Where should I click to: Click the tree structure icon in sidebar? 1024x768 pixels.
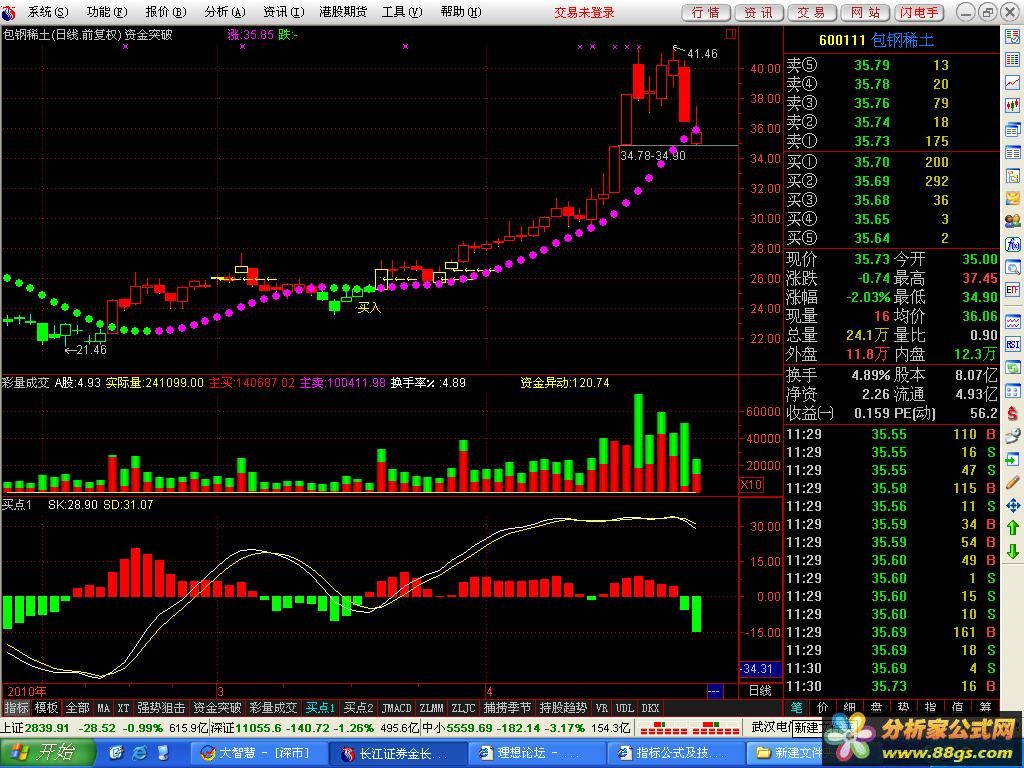tap(1012, 176)
